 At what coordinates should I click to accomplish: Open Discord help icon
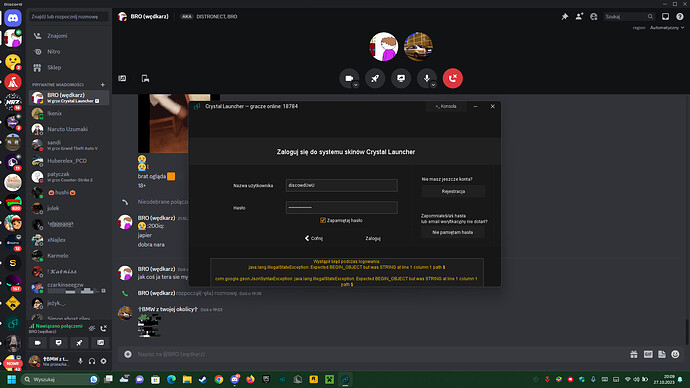tap(679, 17)
